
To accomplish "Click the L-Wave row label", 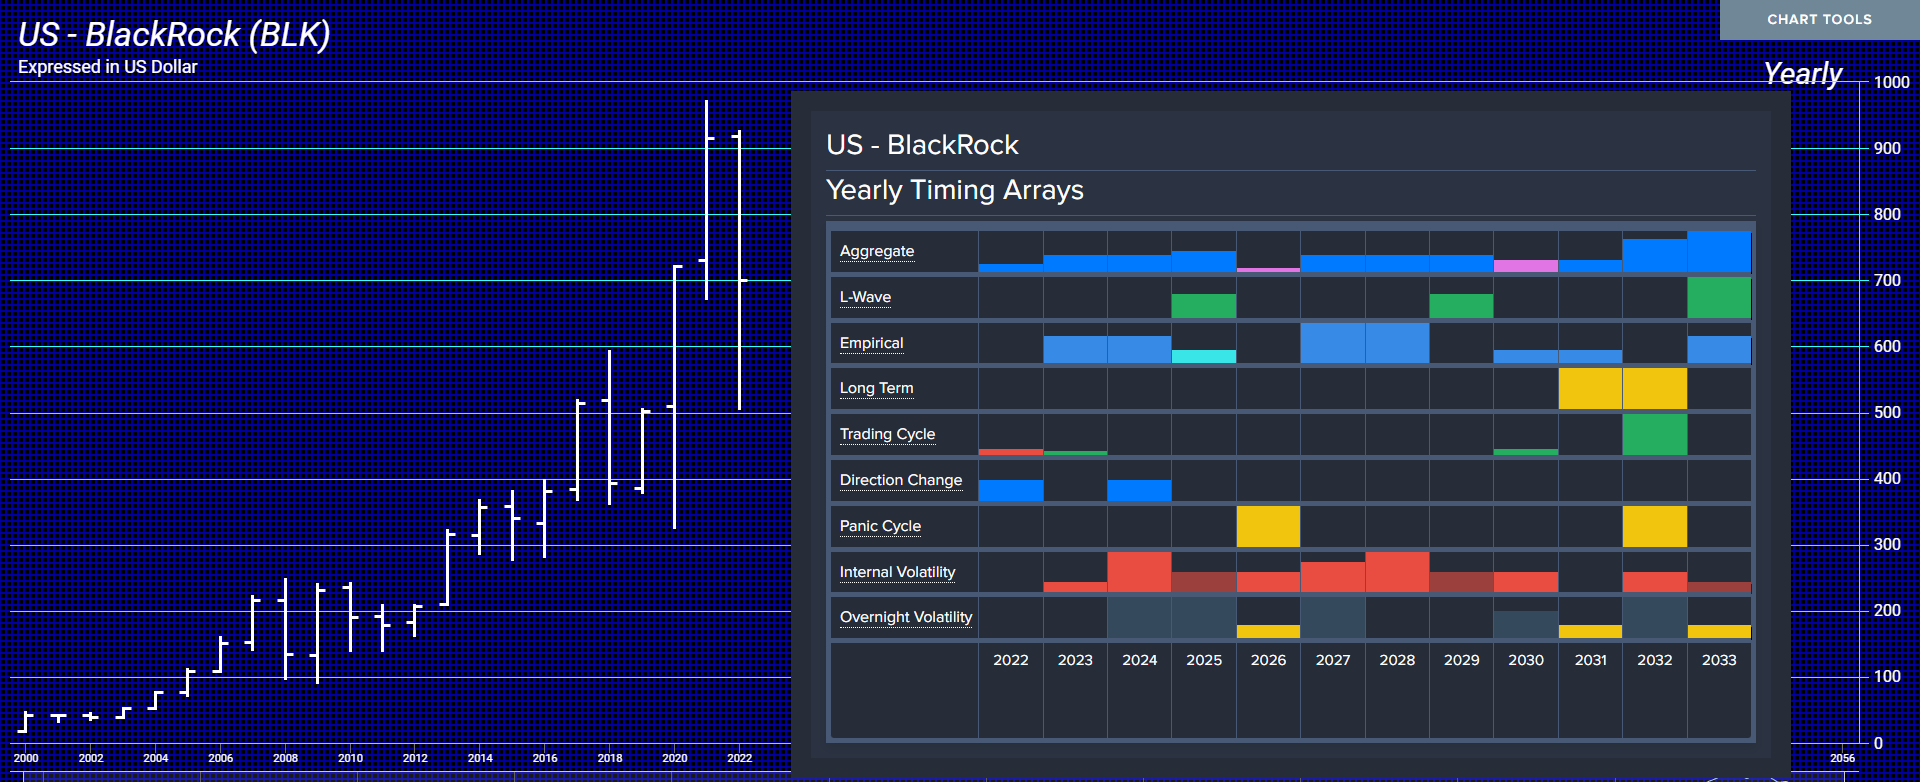I will click(865, 297).
